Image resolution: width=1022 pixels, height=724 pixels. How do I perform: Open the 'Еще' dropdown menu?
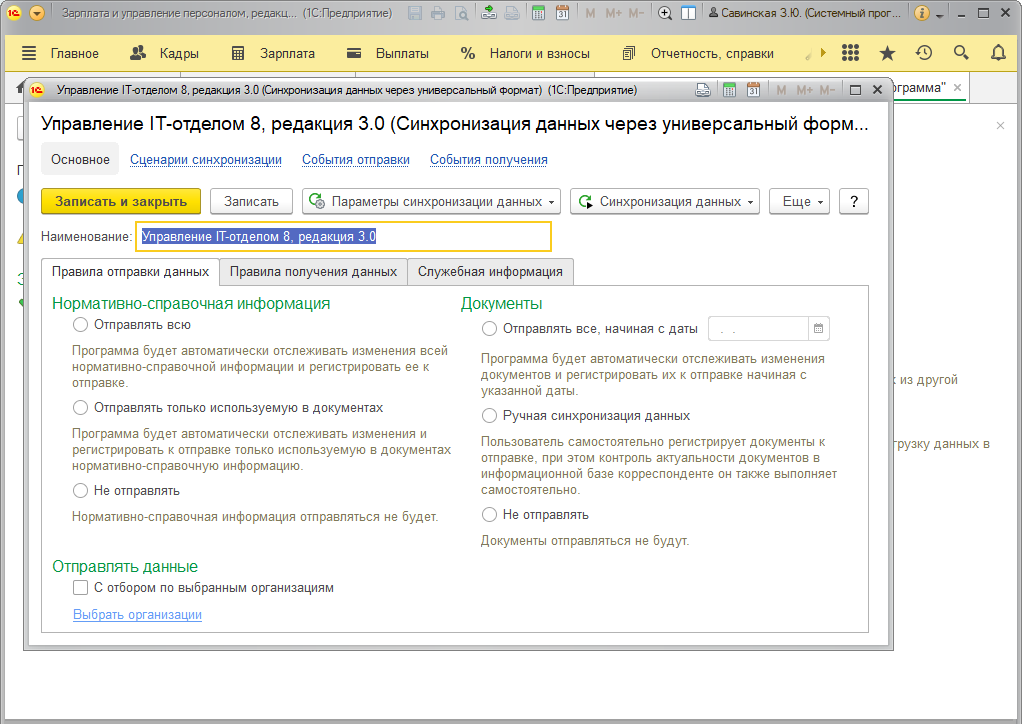point(795,201)
